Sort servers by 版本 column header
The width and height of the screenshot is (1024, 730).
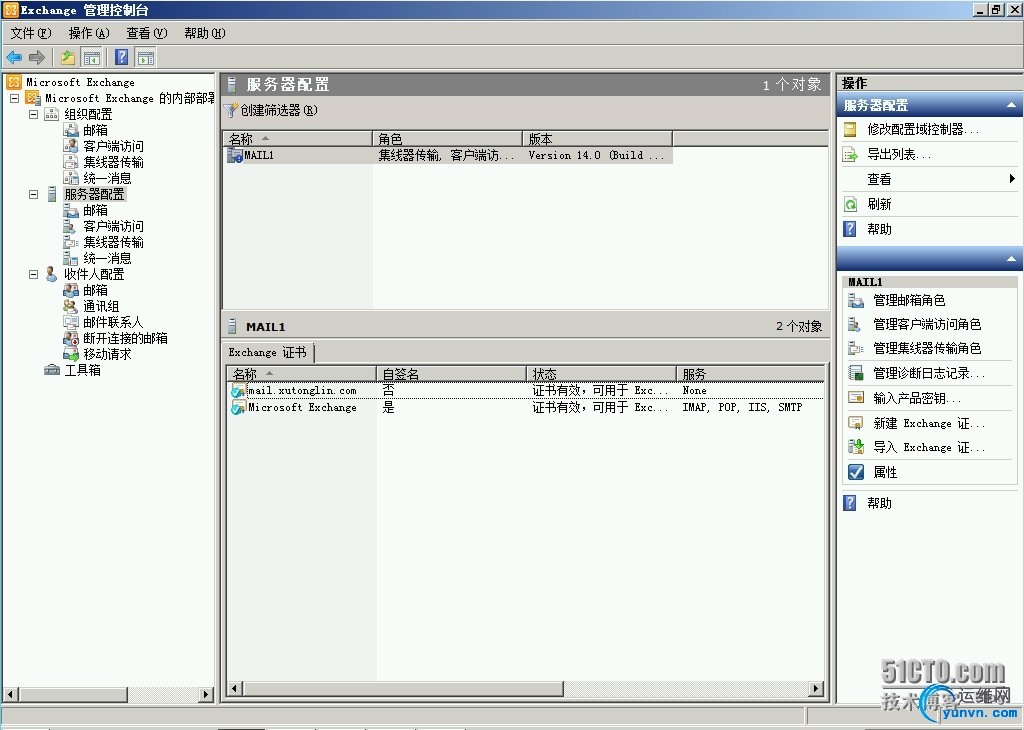(x=598, y=138)
